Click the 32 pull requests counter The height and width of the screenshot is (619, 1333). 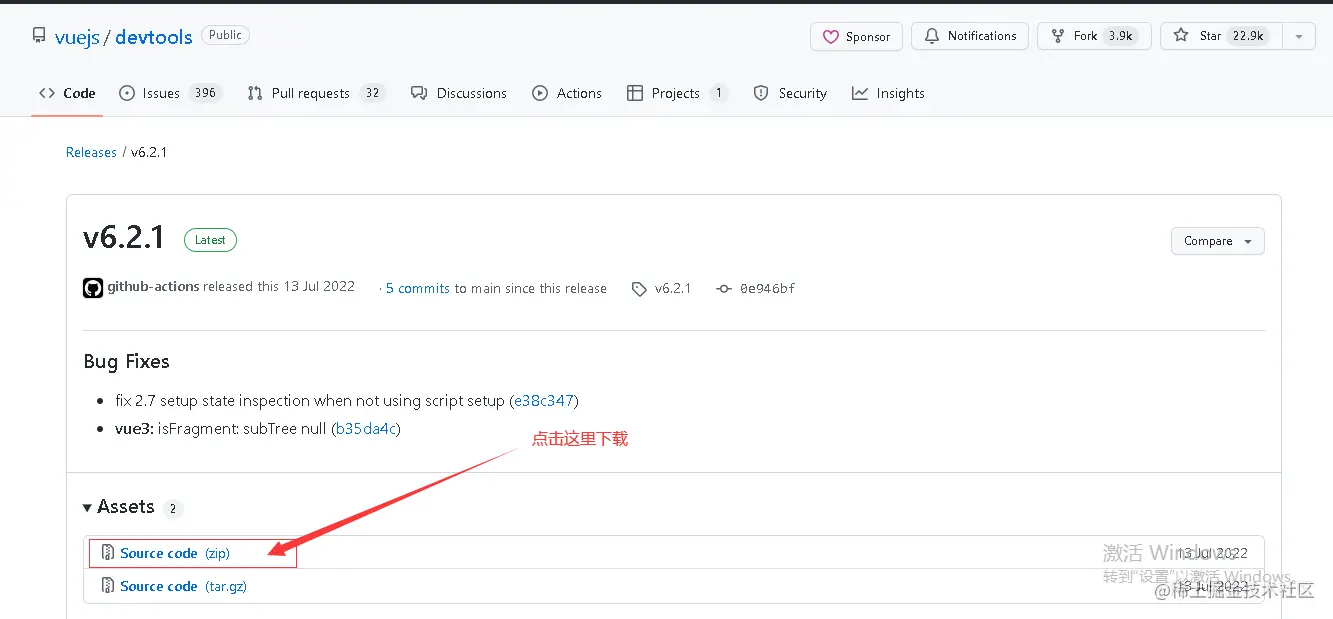click(372, 93)
